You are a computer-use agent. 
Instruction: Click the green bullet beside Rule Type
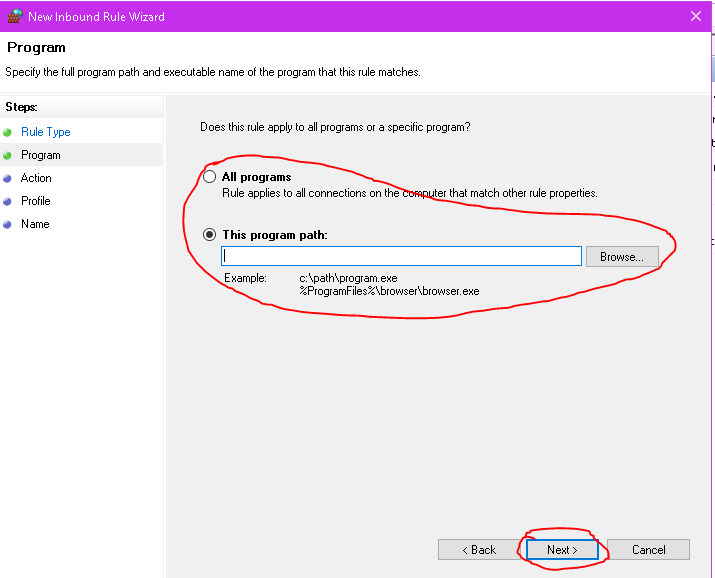click(7, 133)
